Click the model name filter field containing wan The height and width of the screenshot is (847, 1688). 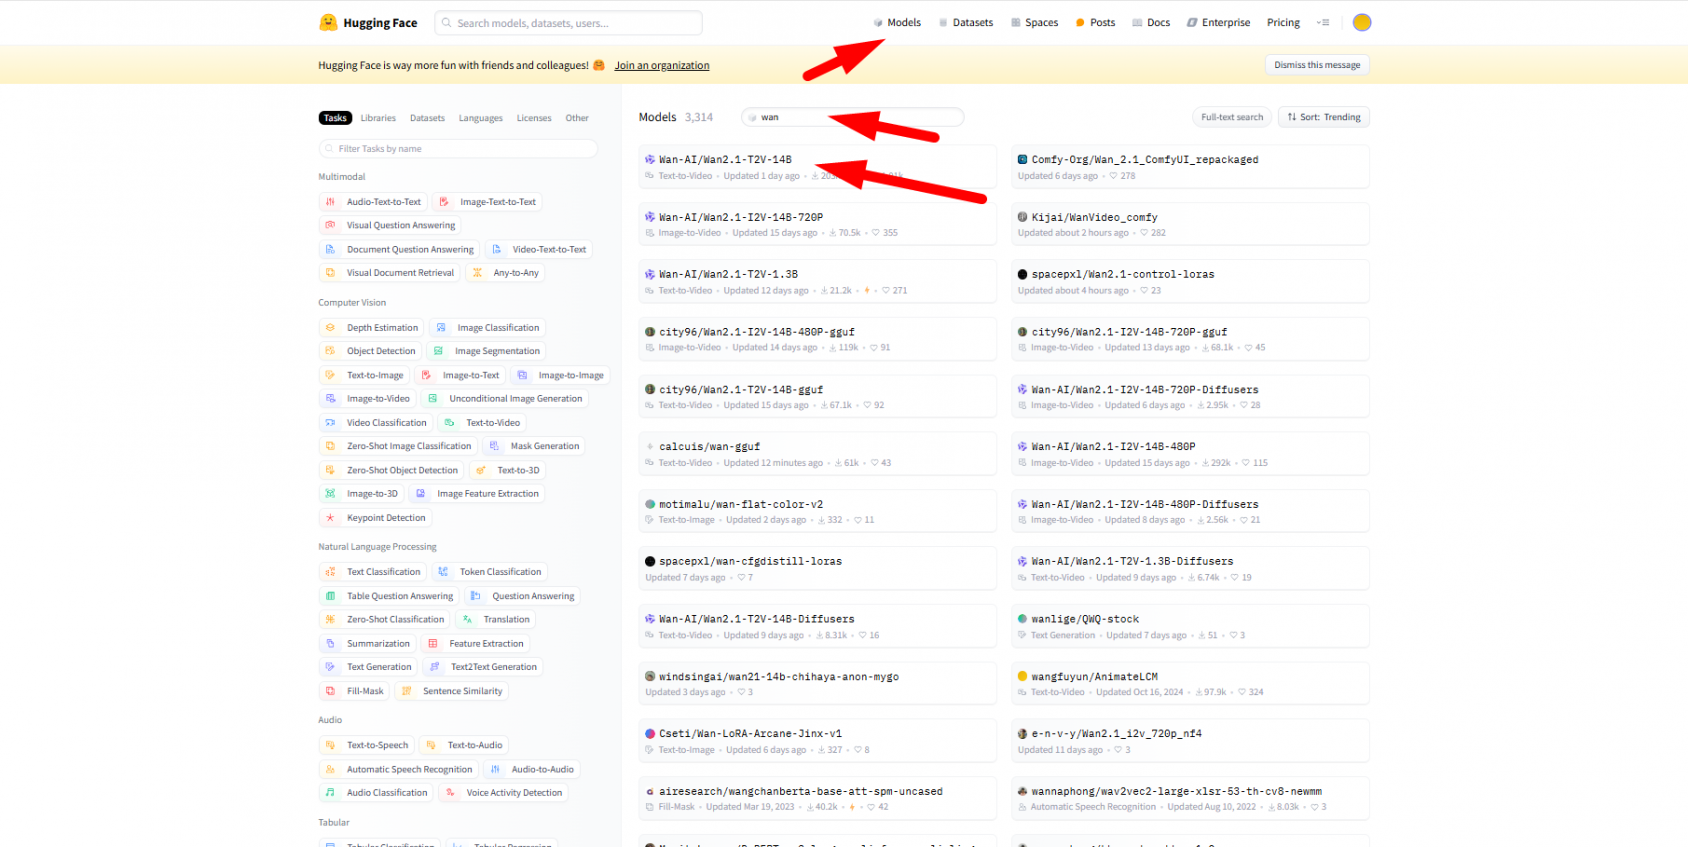tap(853, 117)
